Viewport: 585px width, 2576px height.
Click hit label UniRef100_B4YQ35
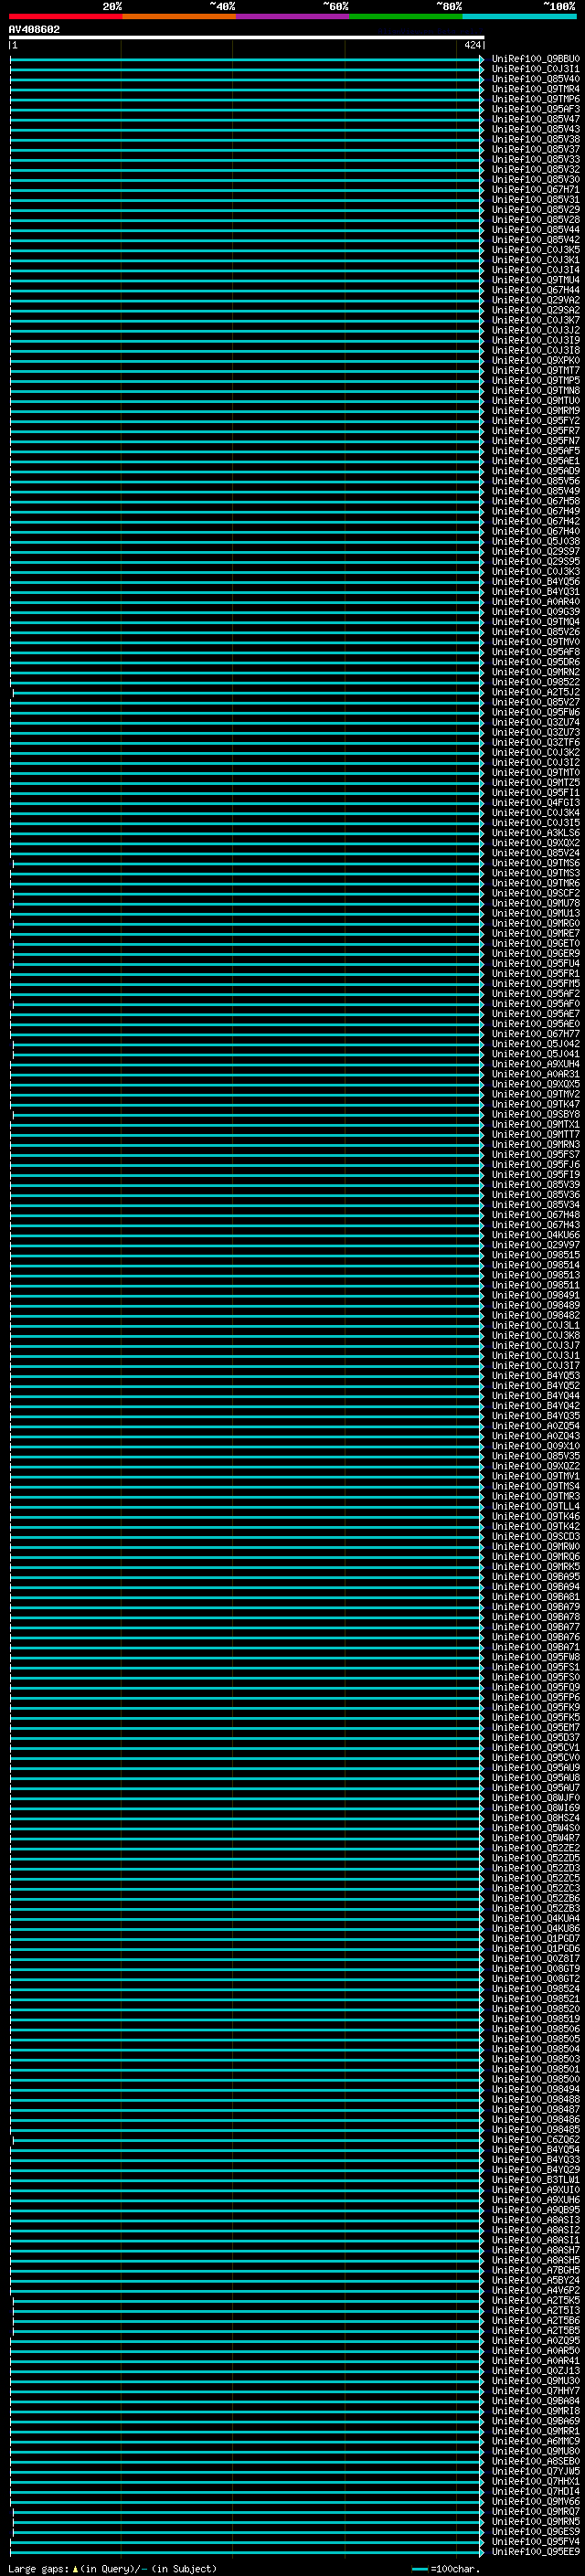click(536, 1416)
